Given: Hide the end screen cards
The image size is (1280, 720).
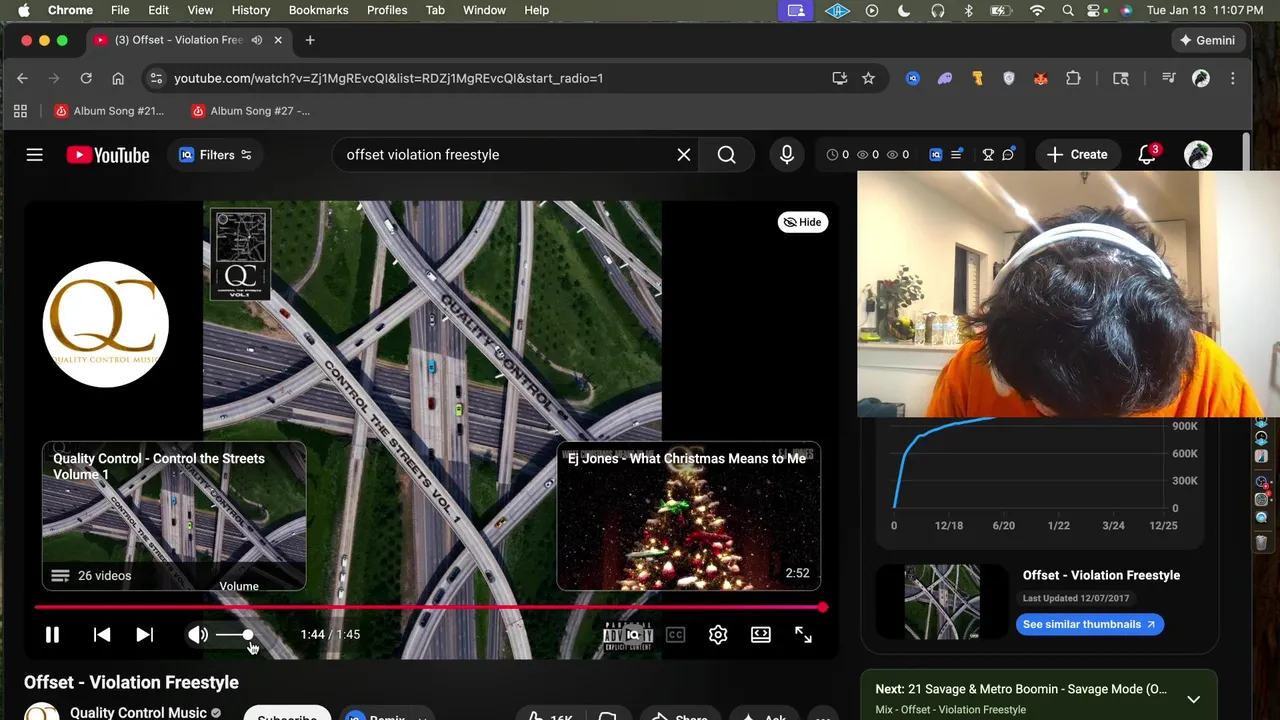Looking at the screenshot, I should coord(802,222).
